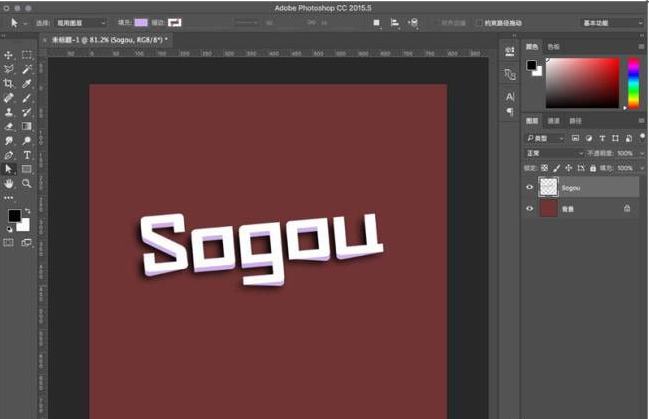The height and width of the screenshot is (419, 649).
Task: Enable constrain path dragging checkbox
Action: pos(479,23)
